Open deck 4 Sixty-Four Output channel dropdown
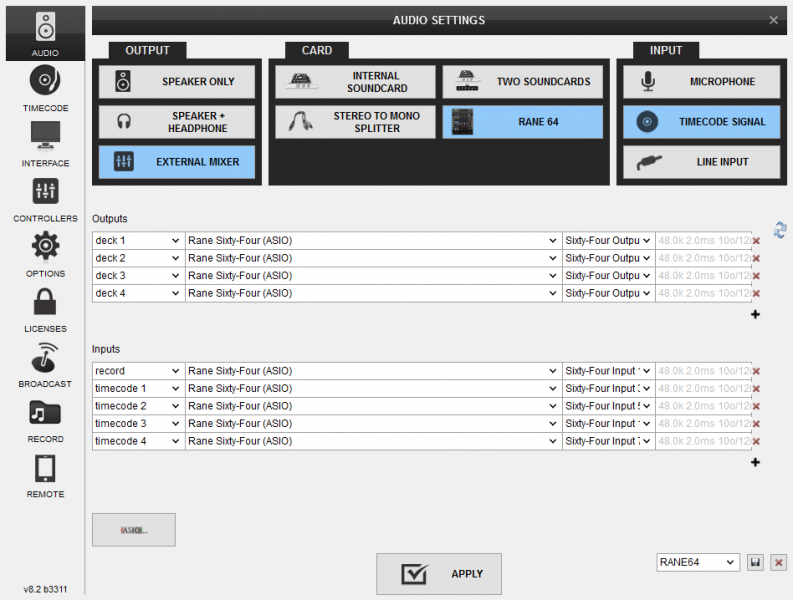793x600 pixels. (608, 293)
